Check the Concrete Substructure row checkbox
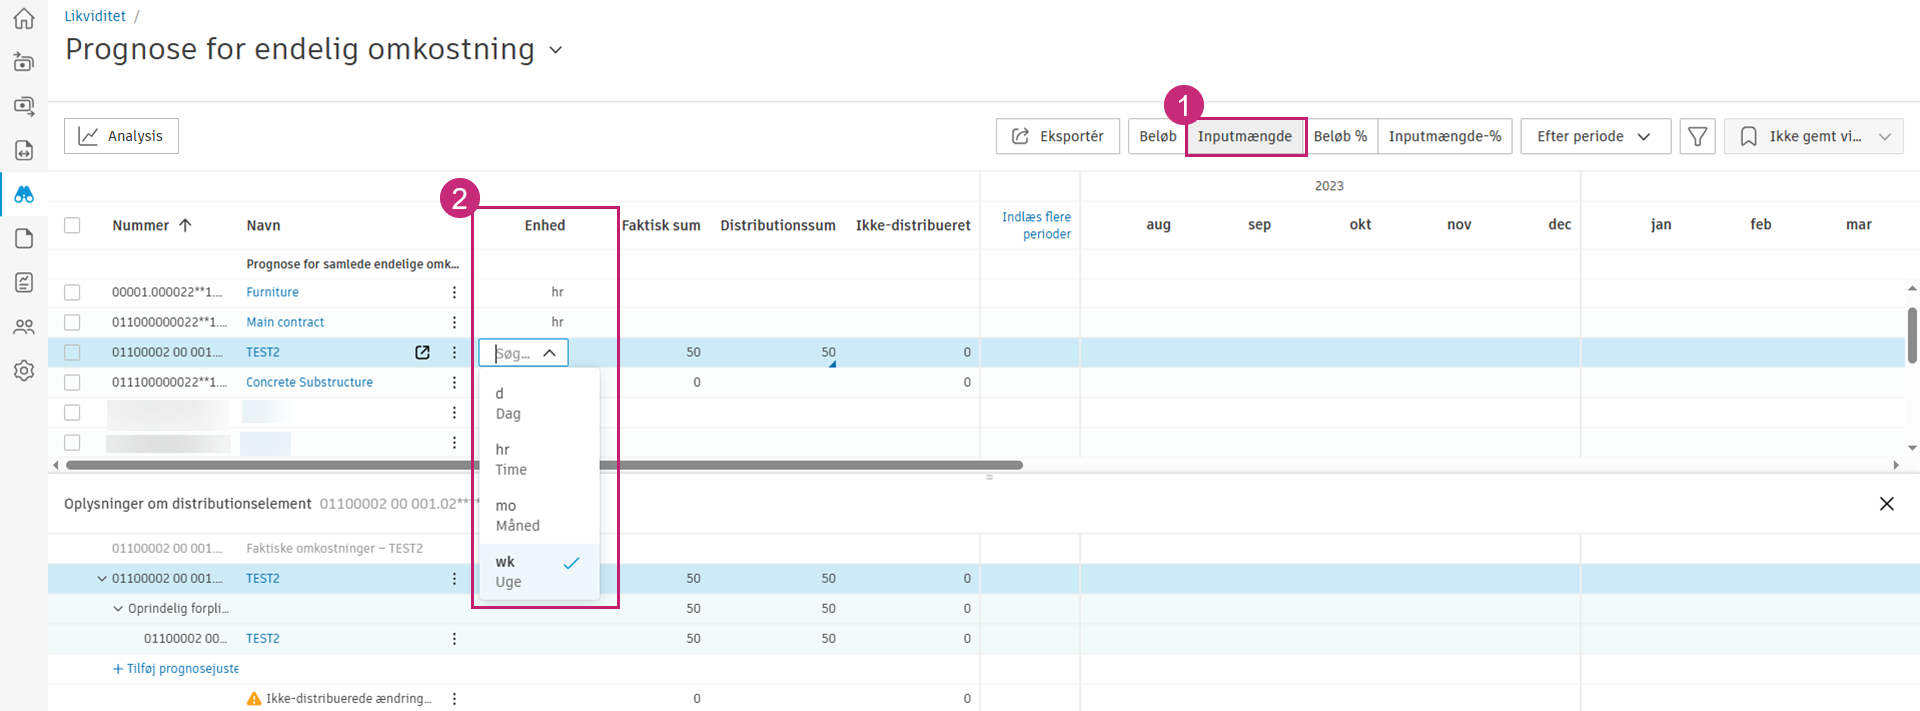The width and height of the screenshot is (1920, 711). [x=72, y=382]
